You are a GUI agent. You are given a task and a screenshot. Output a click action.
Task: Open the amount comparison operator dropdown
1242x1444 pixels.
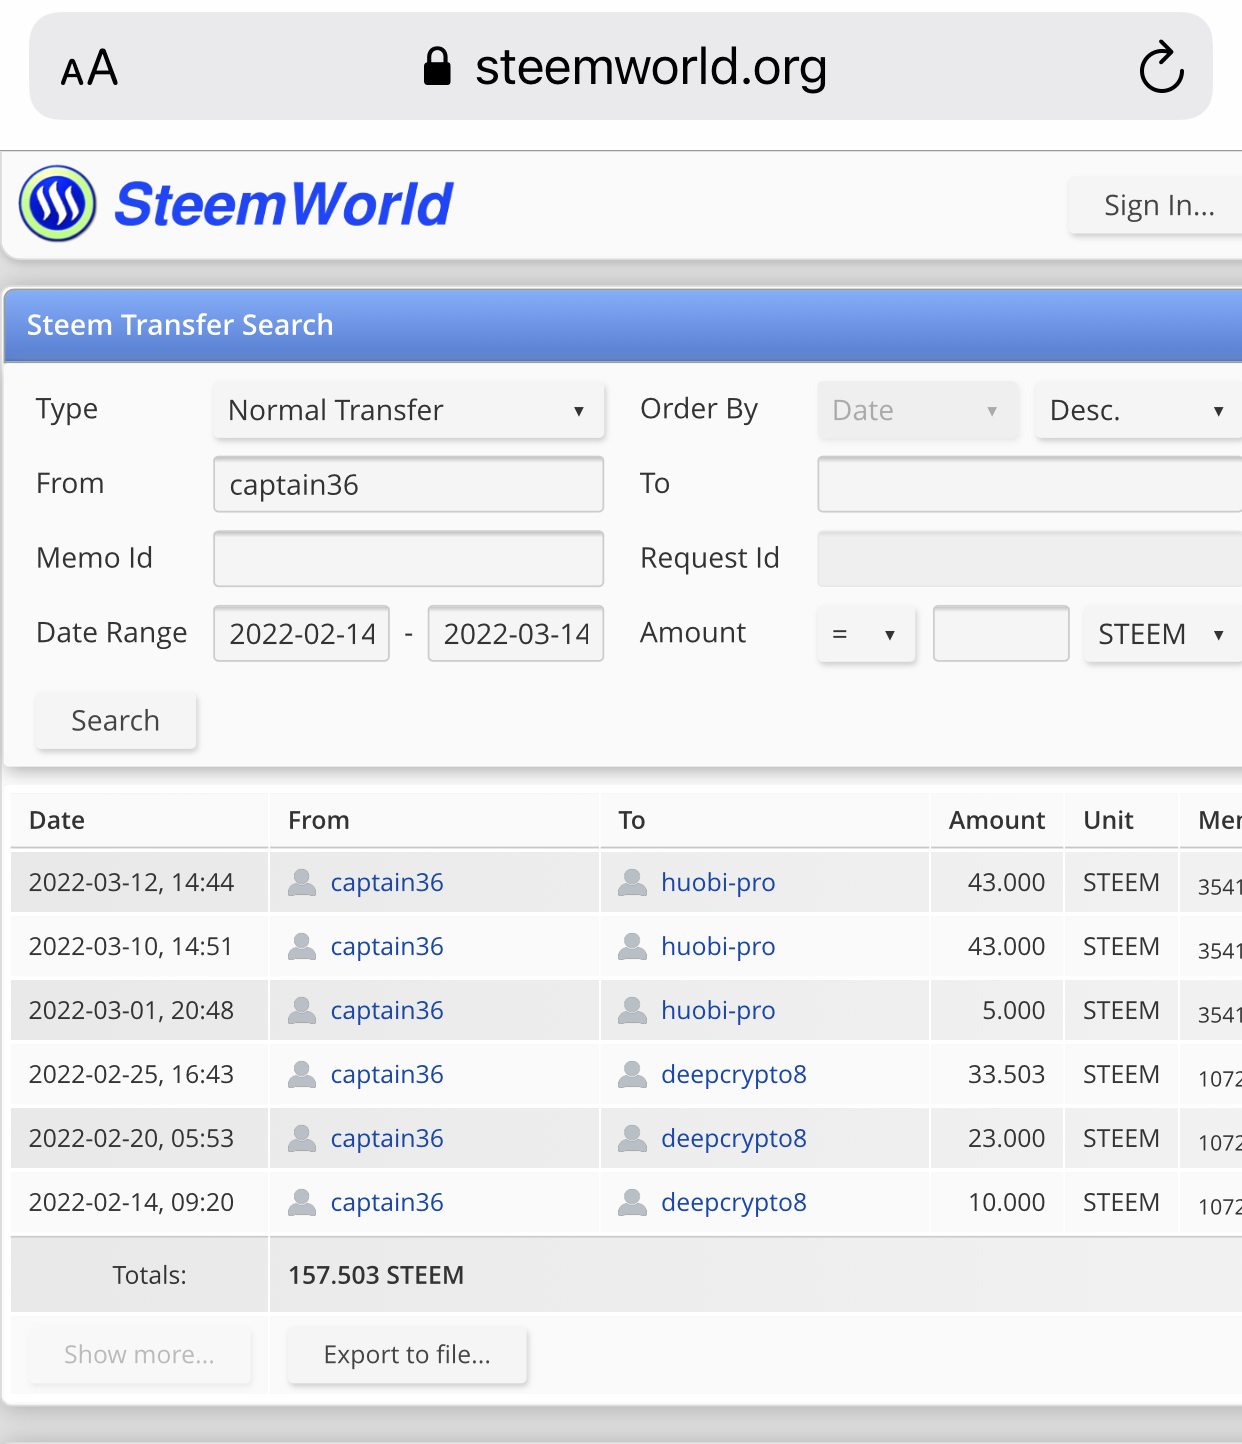tap(866, 634)
